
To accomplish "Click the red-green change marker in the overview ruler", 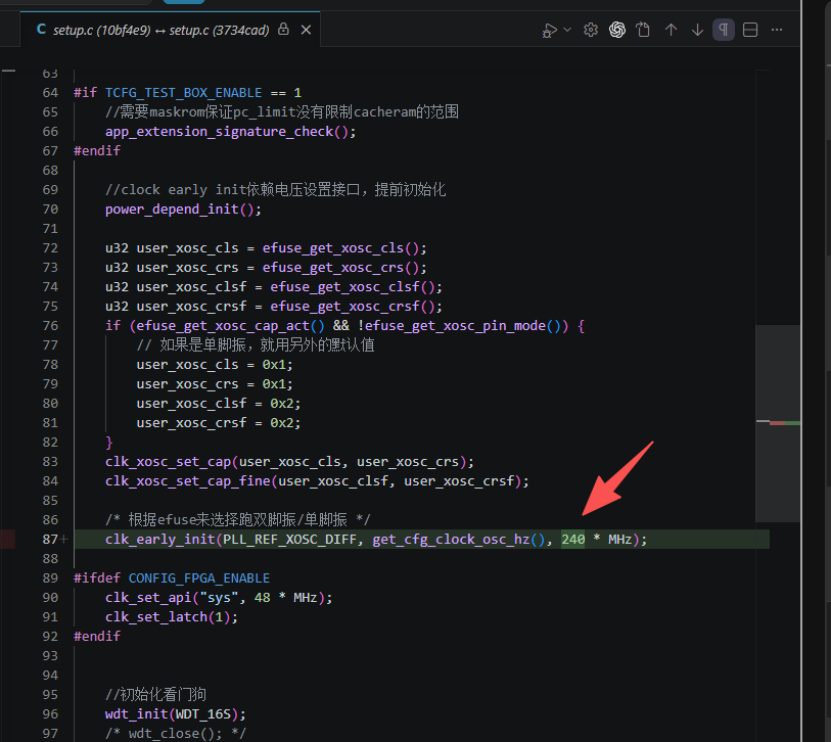I will [785, 423].
